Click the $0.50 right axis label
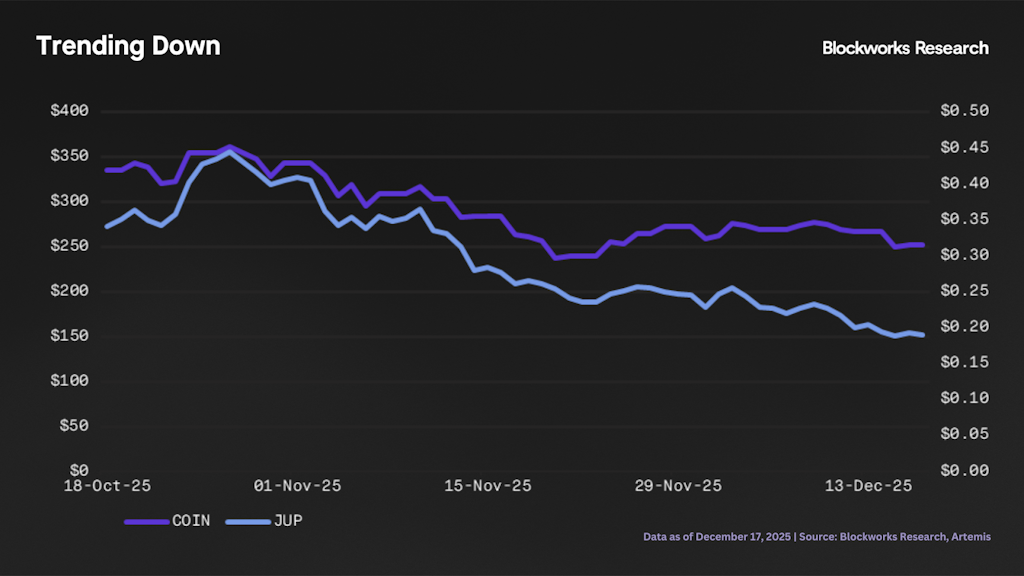This screenshot has width=1024, height=576. 964,111
